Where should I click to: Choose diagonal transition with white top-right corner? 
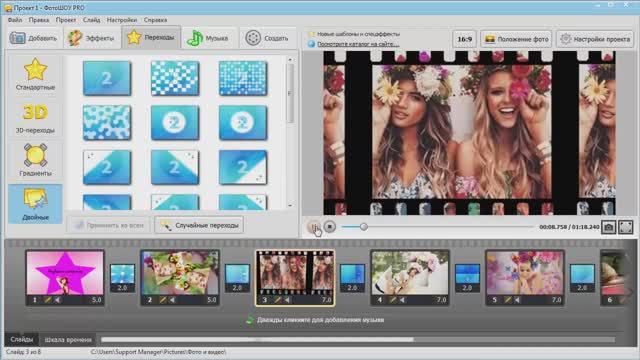pos(175,167)
